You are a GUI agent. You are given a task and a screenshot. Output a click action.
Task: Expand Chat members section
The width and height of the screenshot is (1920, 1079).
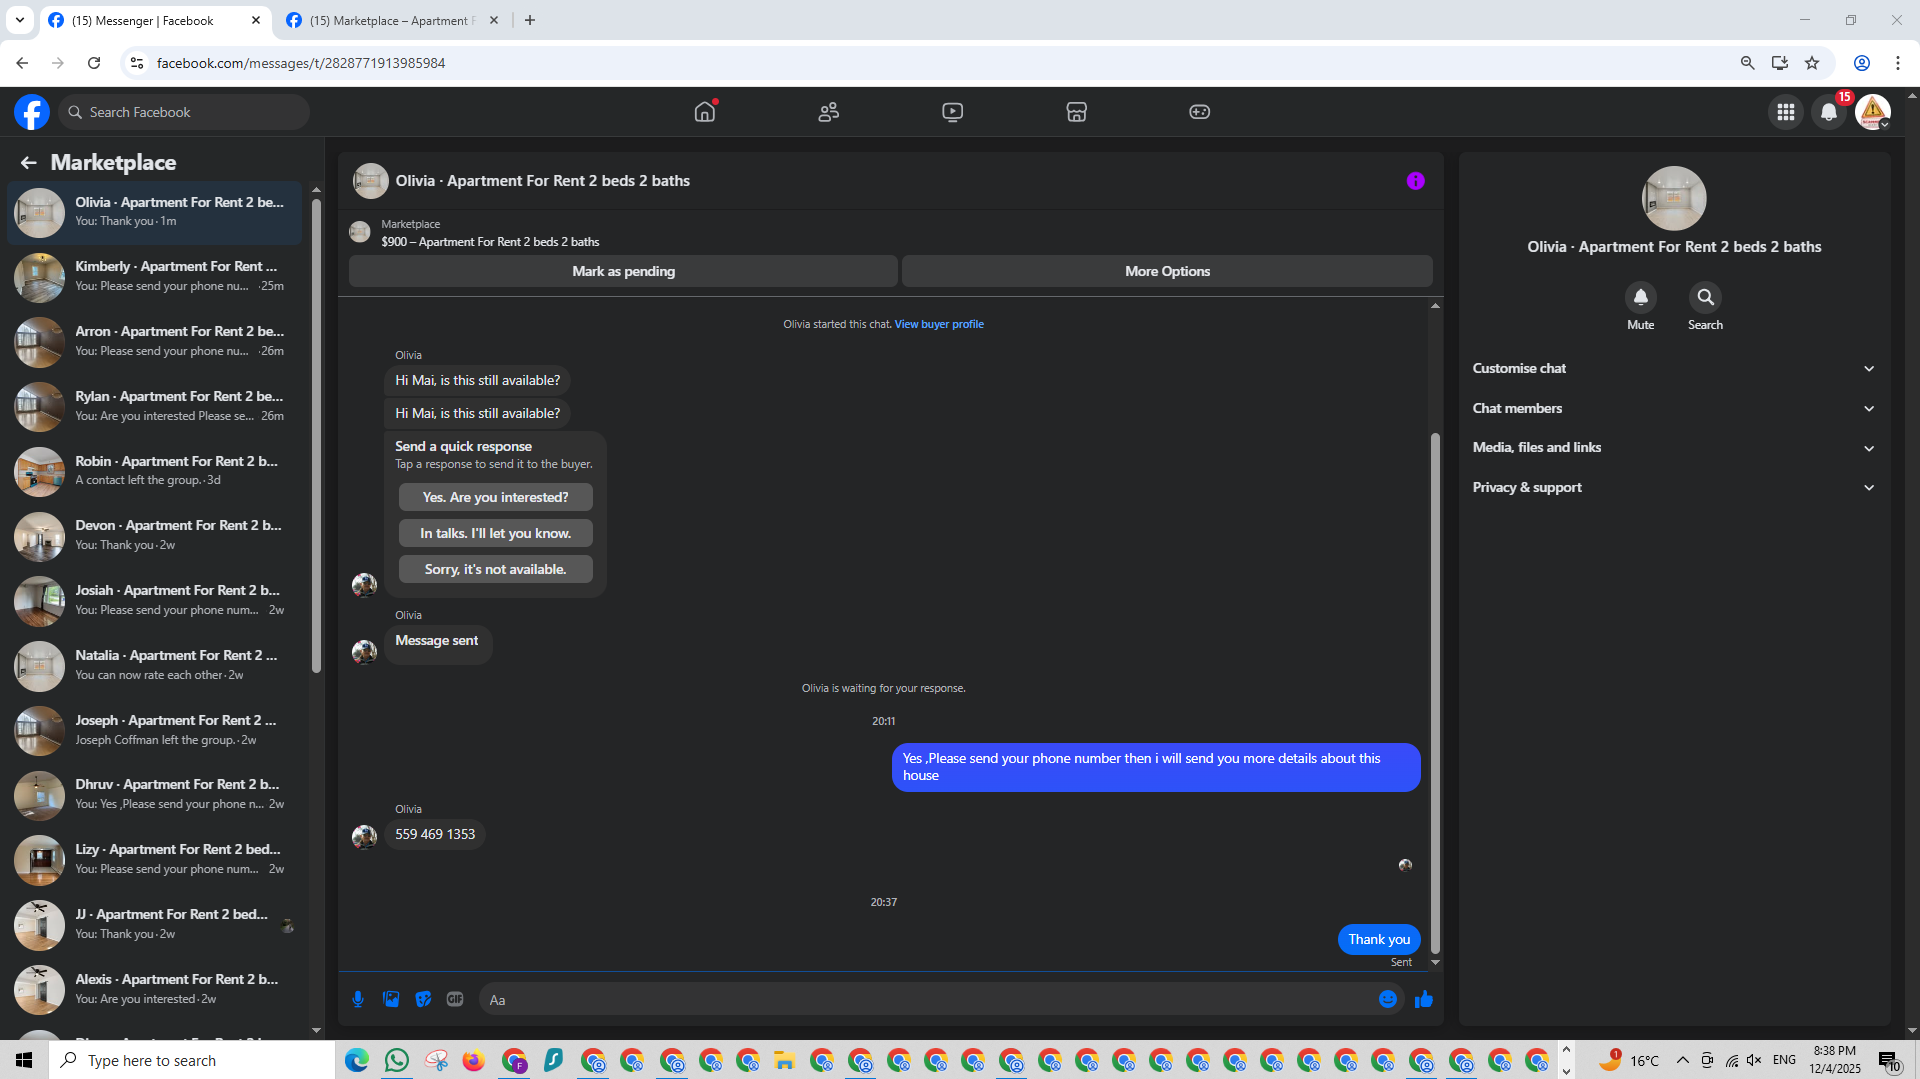click(1673, 408)
